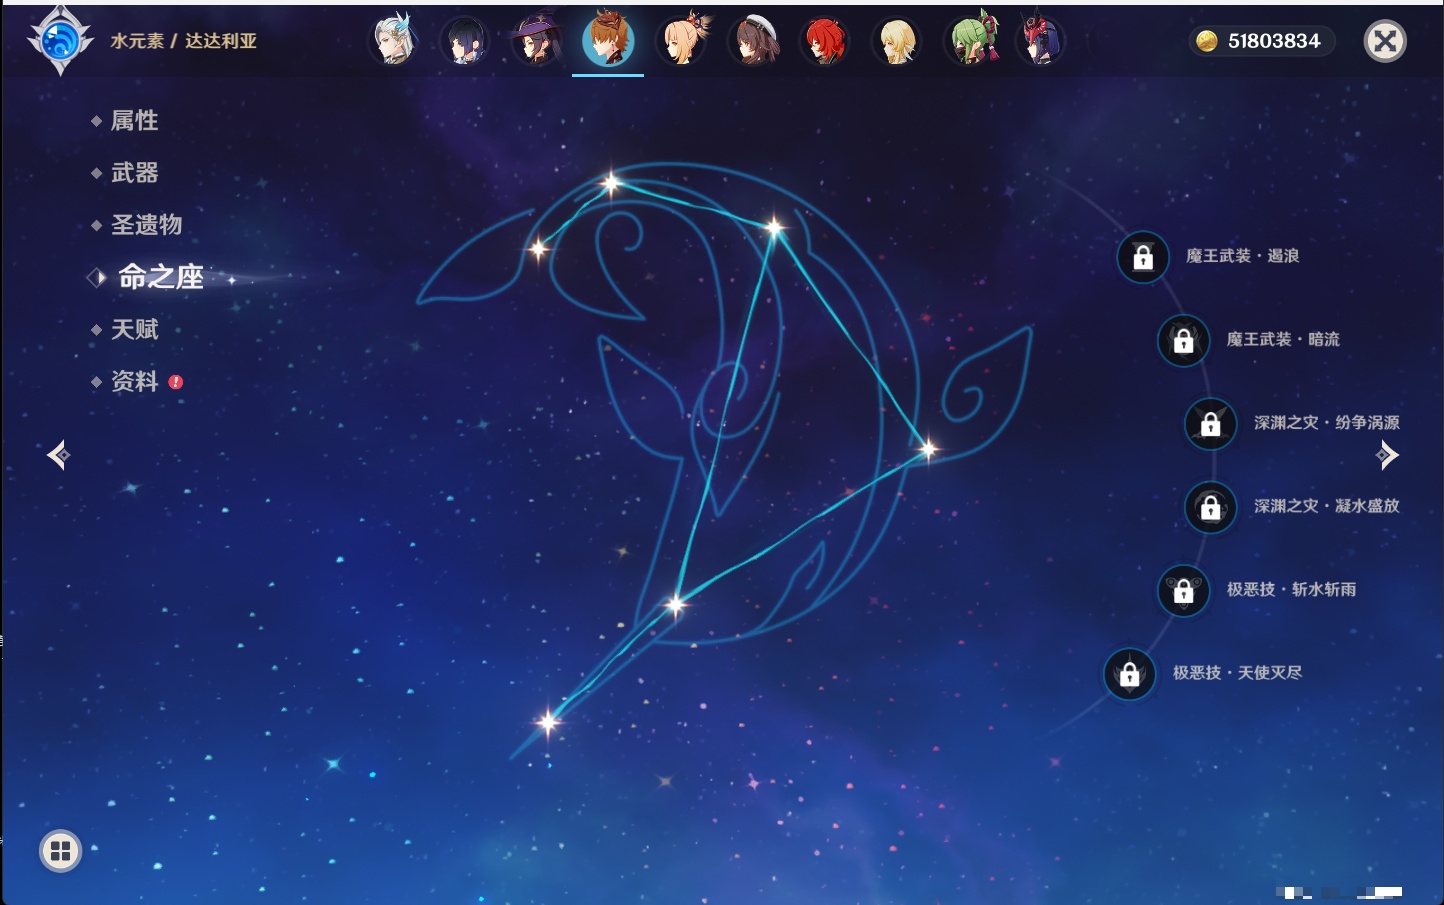The height and width of the screenshot is (905, 1444).
Task: Select the white-haired Neuvillette avatar
Action: click(393, 42)
